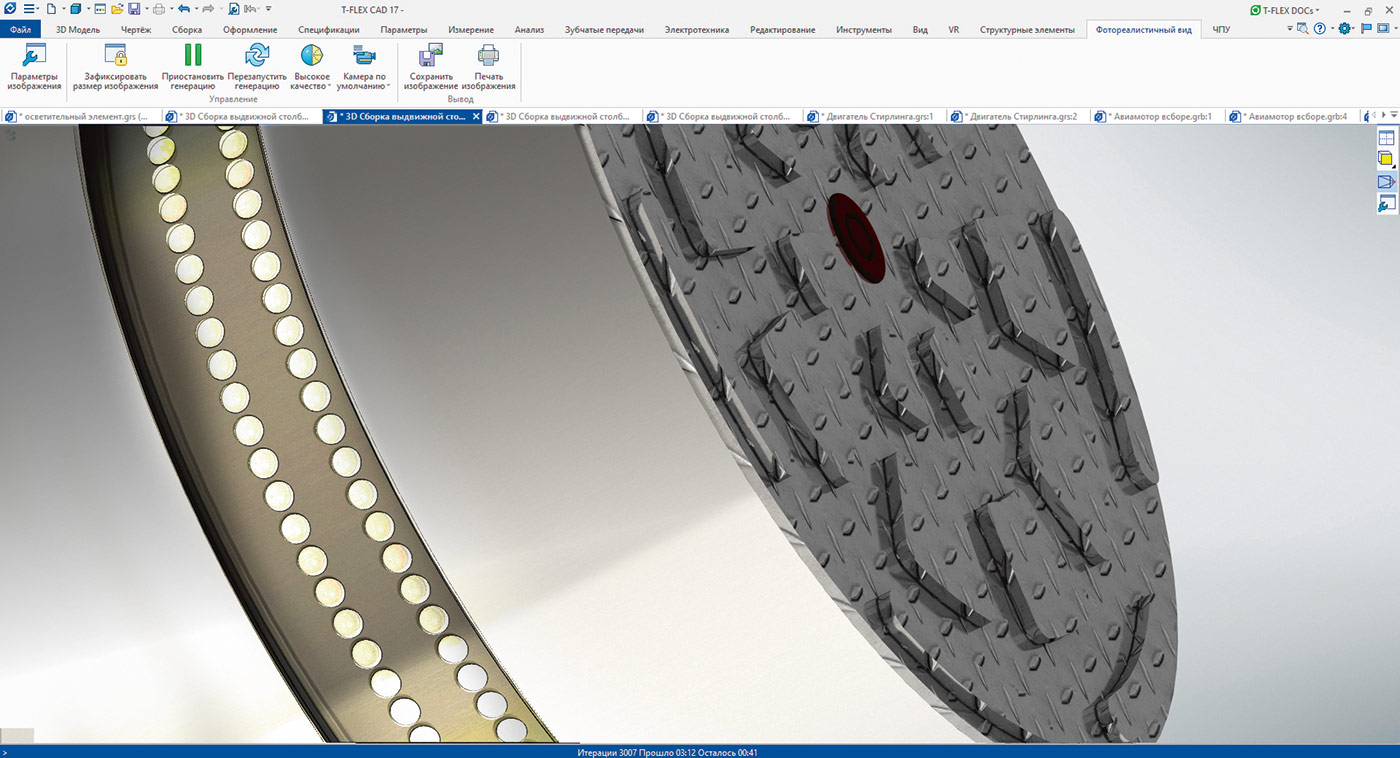Pause rendering with Приостановить генерацию
This screenshot has height=758, width=1400.
193,68
